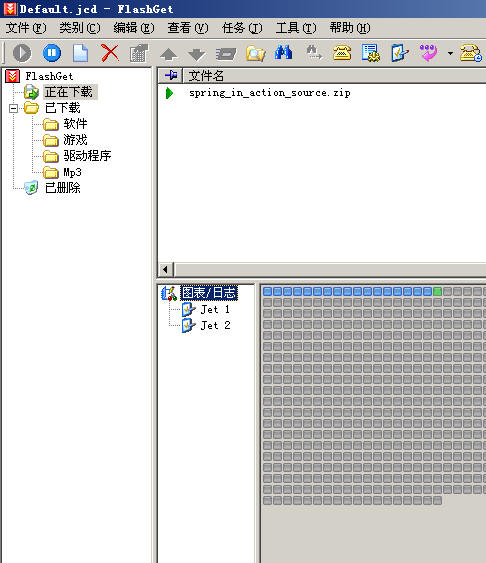Select the 已删除 recycle category
The width and height of the screenshot is (486, 563).
pyautogui.click(x=62, y=188)
